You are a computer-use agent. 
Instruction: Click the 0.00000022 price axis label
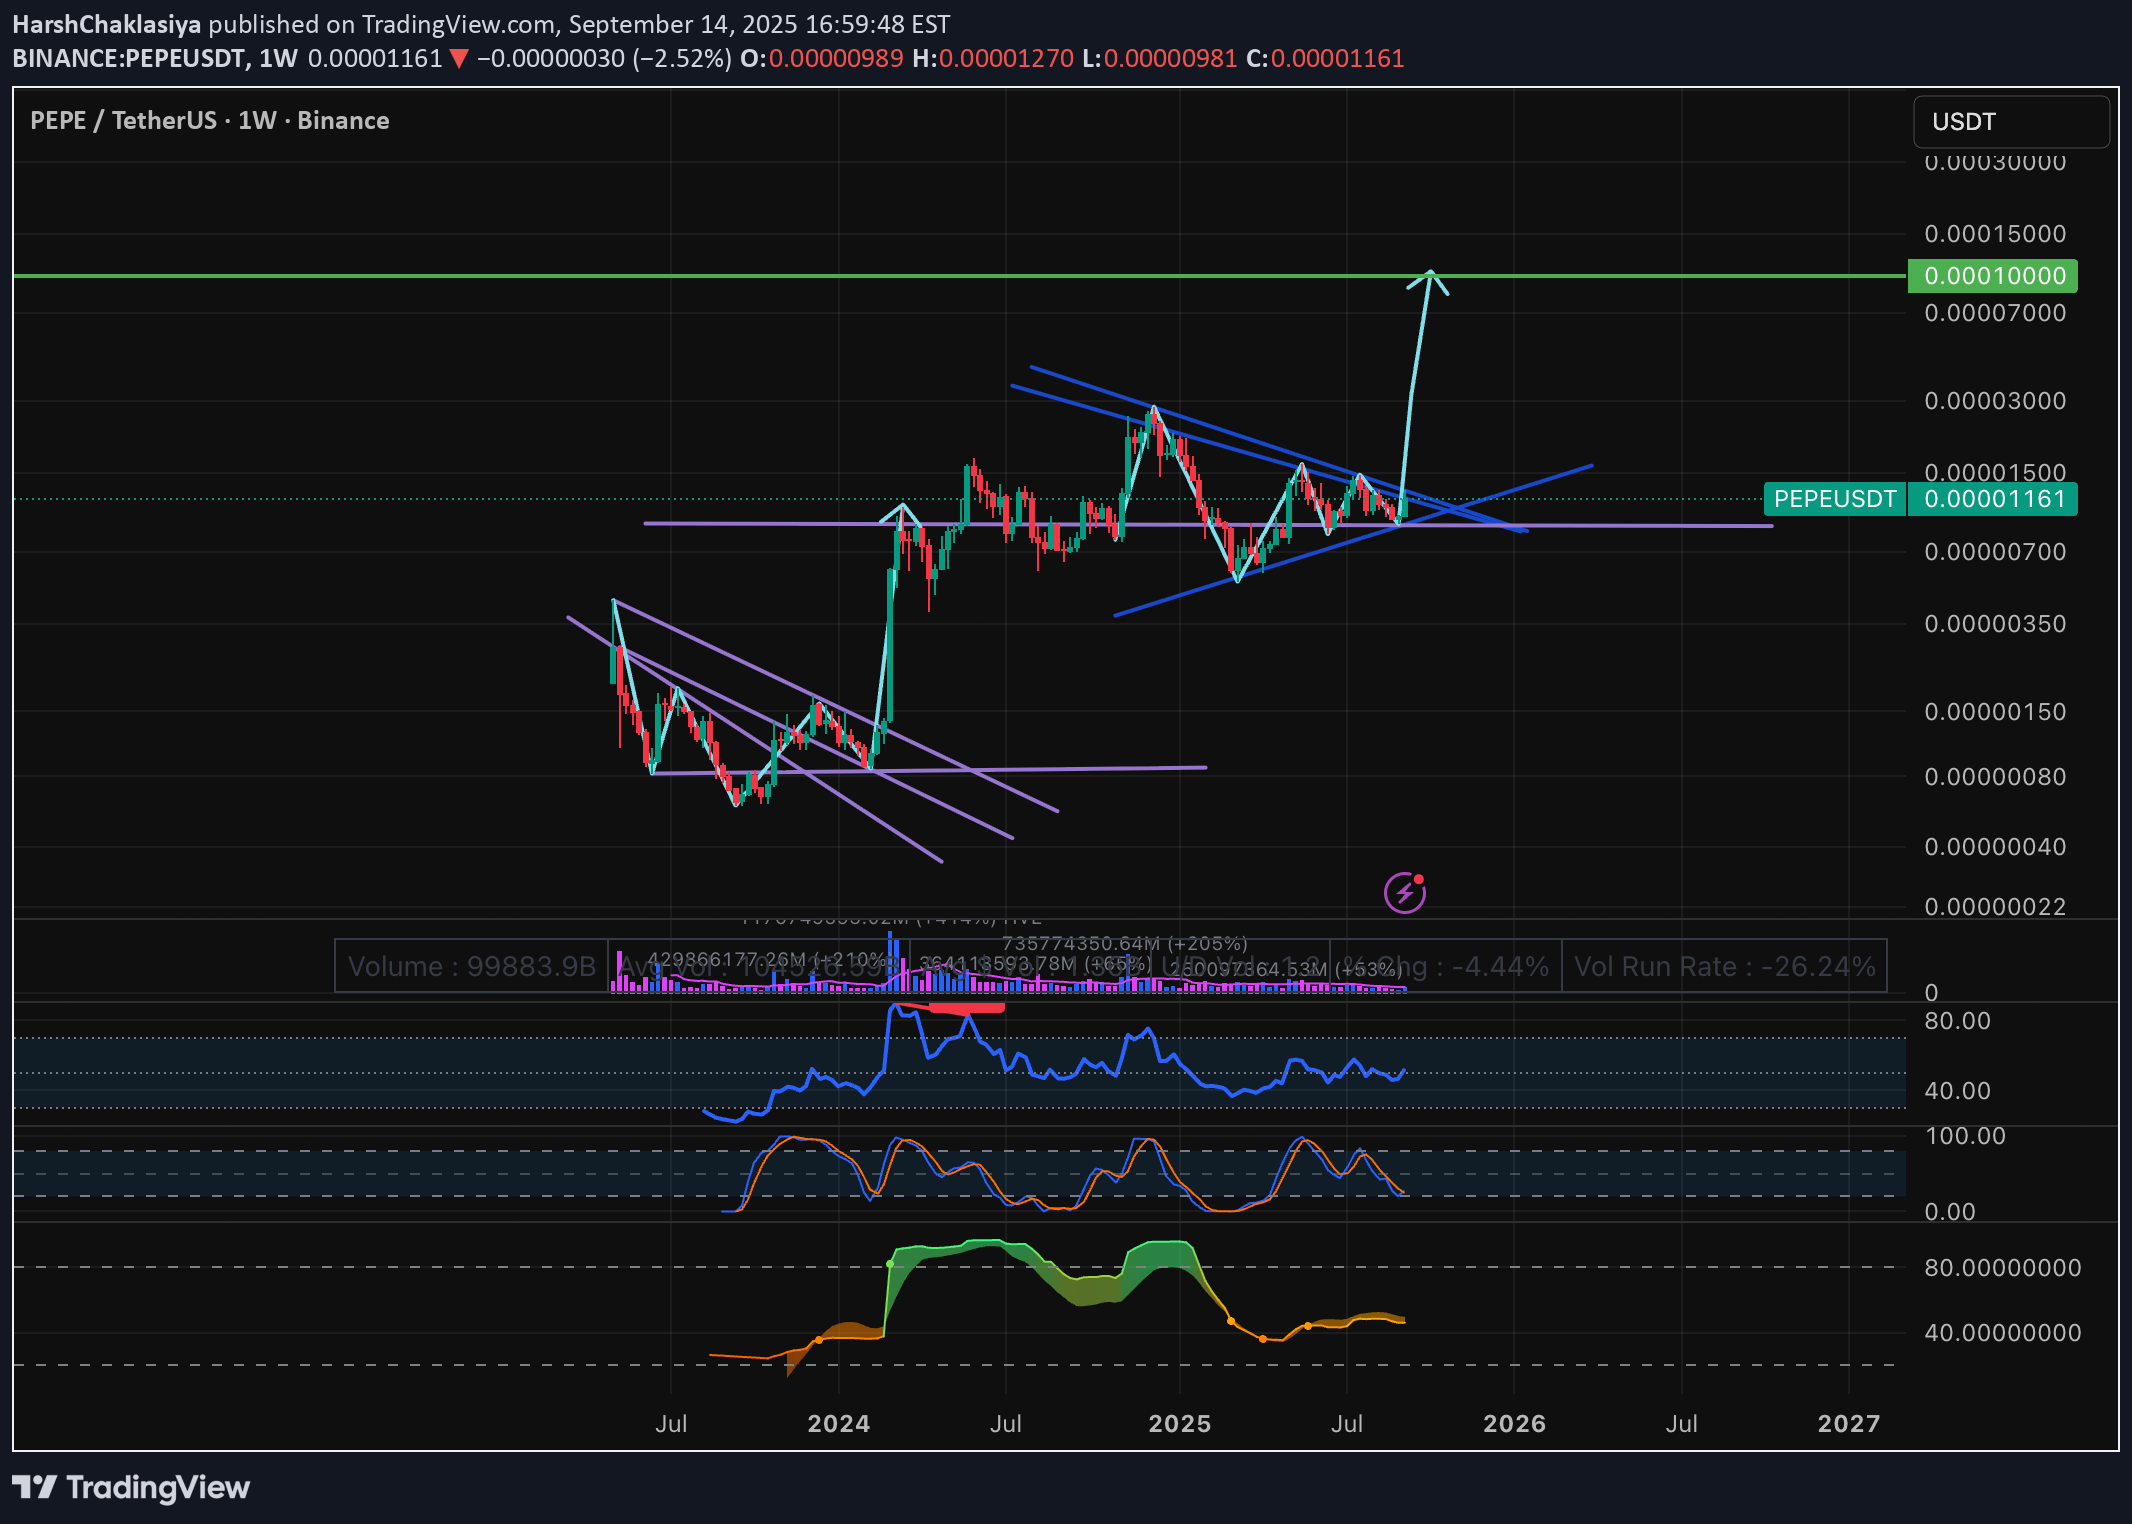pyautogui.click(x=1995, y=907)
